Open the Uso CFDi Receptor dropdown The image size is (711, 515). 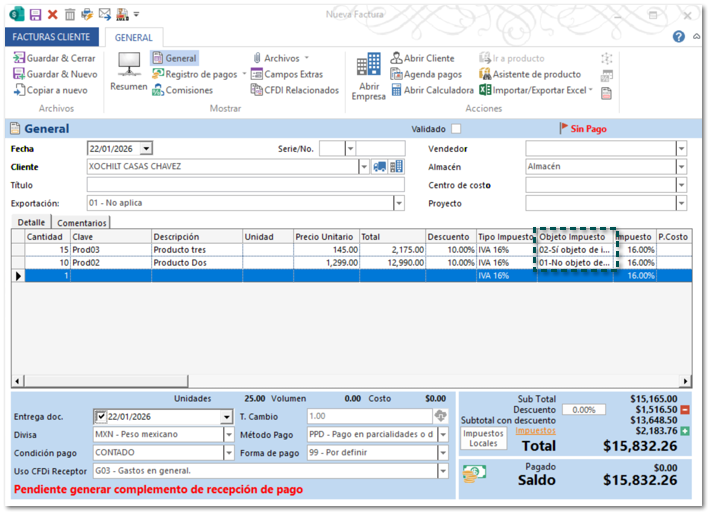443,471
